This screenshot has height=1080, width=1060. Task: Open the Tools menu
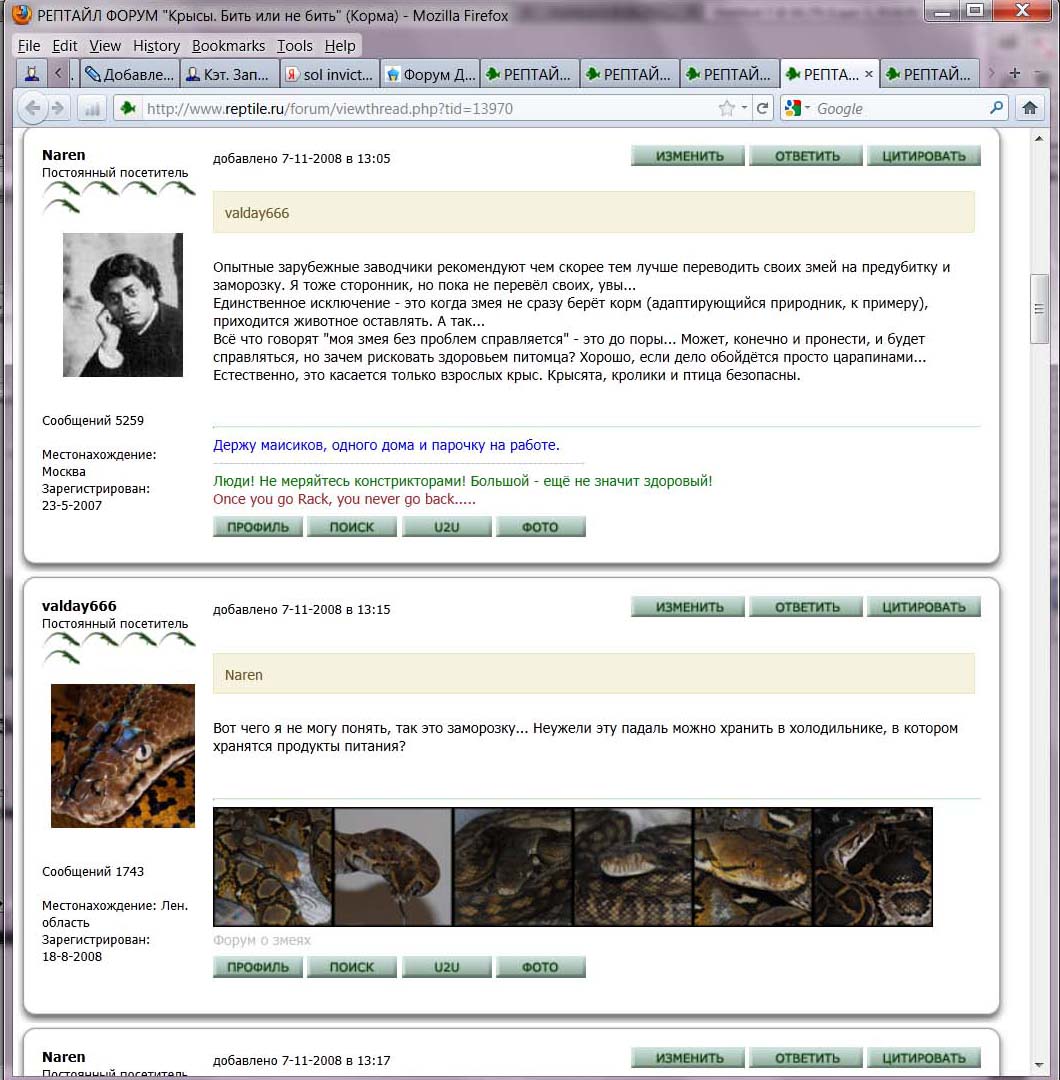coord(295,45)
